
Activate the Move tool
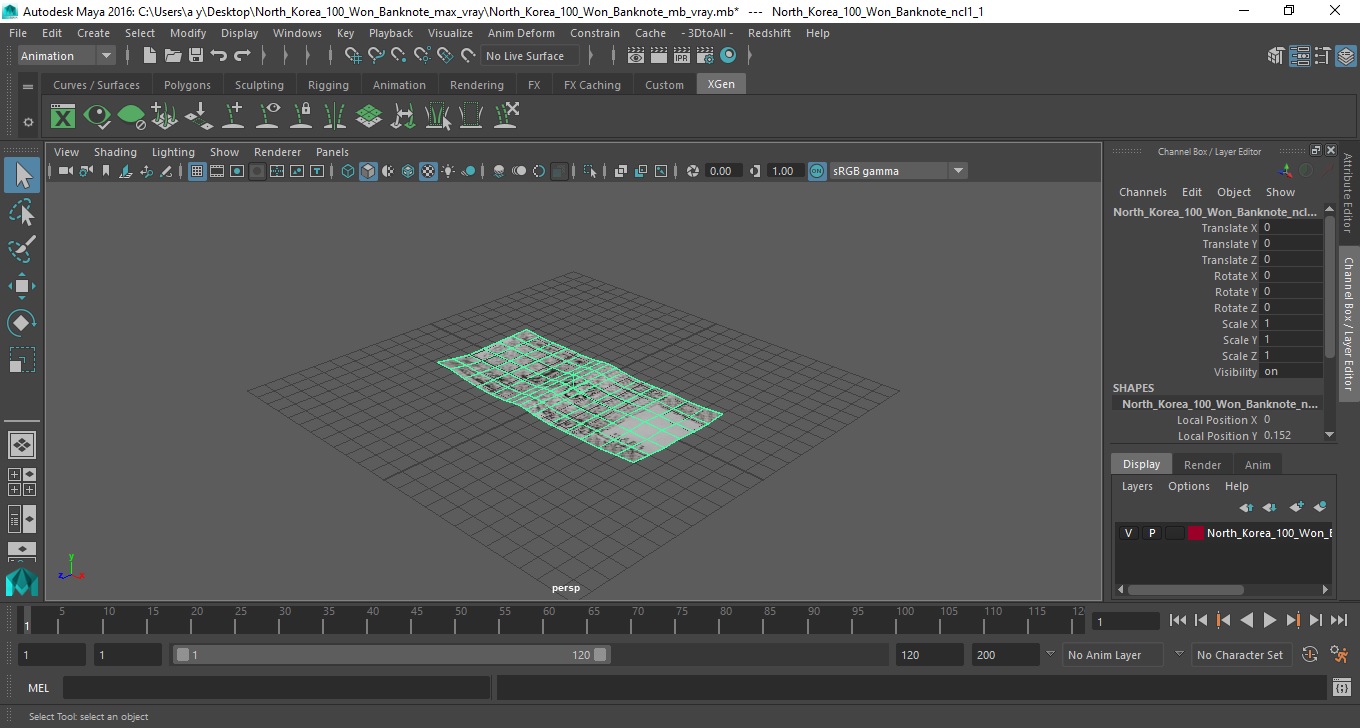22,286
